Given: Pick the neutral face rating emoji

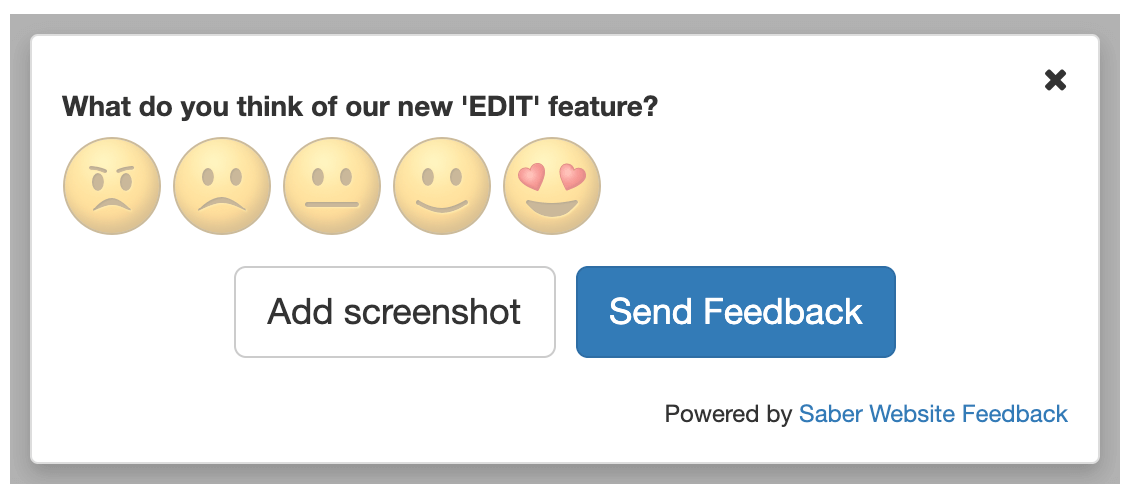Looking at the screenshot, I should [x=332, y=187].
